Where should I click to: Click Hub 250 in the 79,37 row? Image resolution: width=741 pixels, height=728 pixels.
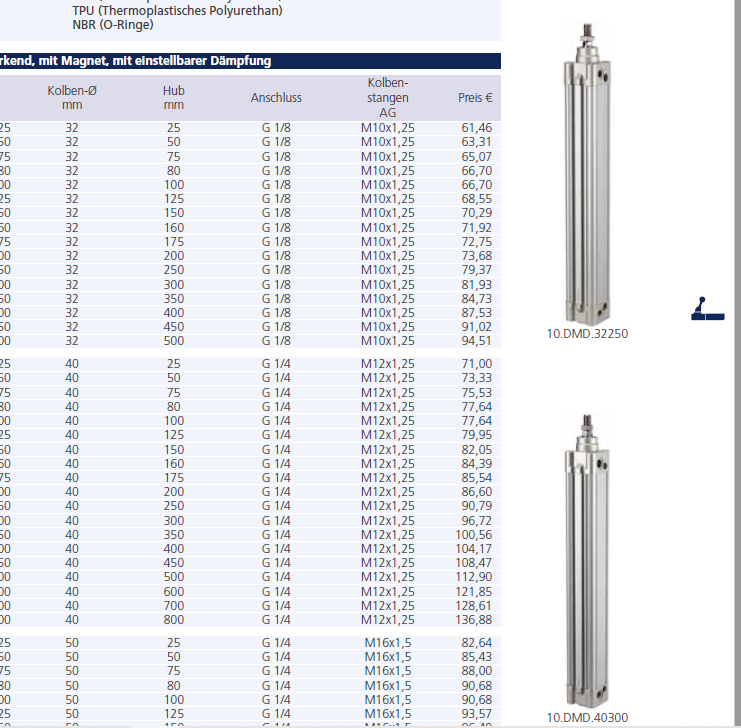click(x=173, y=270)
